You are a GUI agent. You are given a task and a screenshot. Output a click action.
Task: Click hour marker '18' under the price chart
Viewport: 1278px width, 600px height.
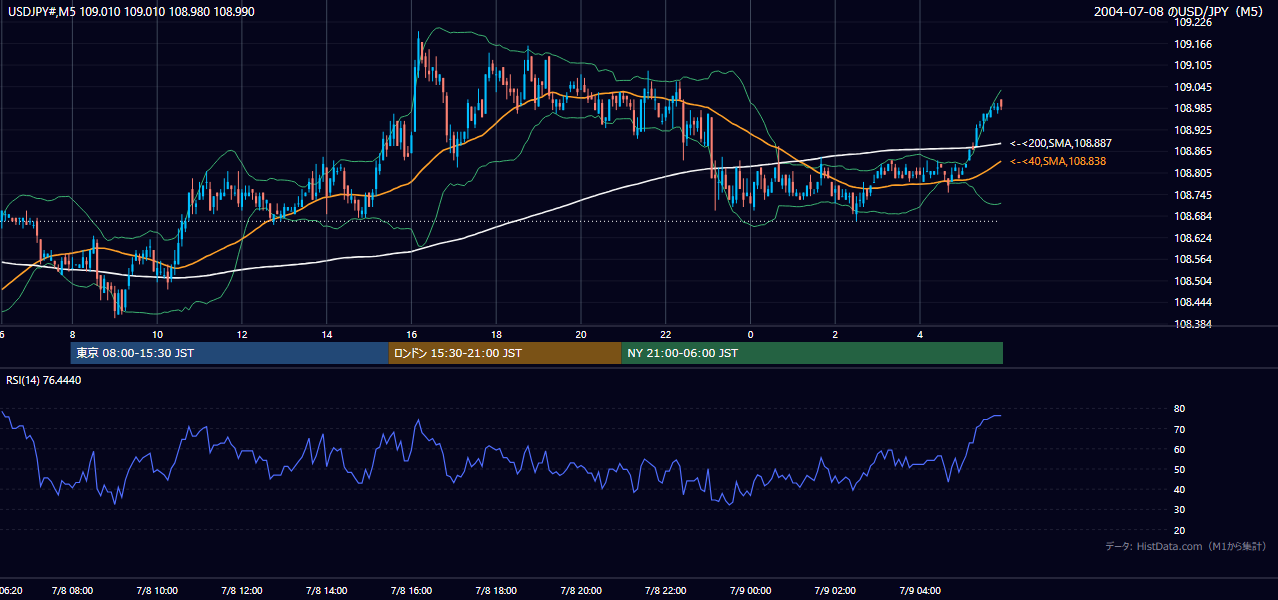coord(496,334)
